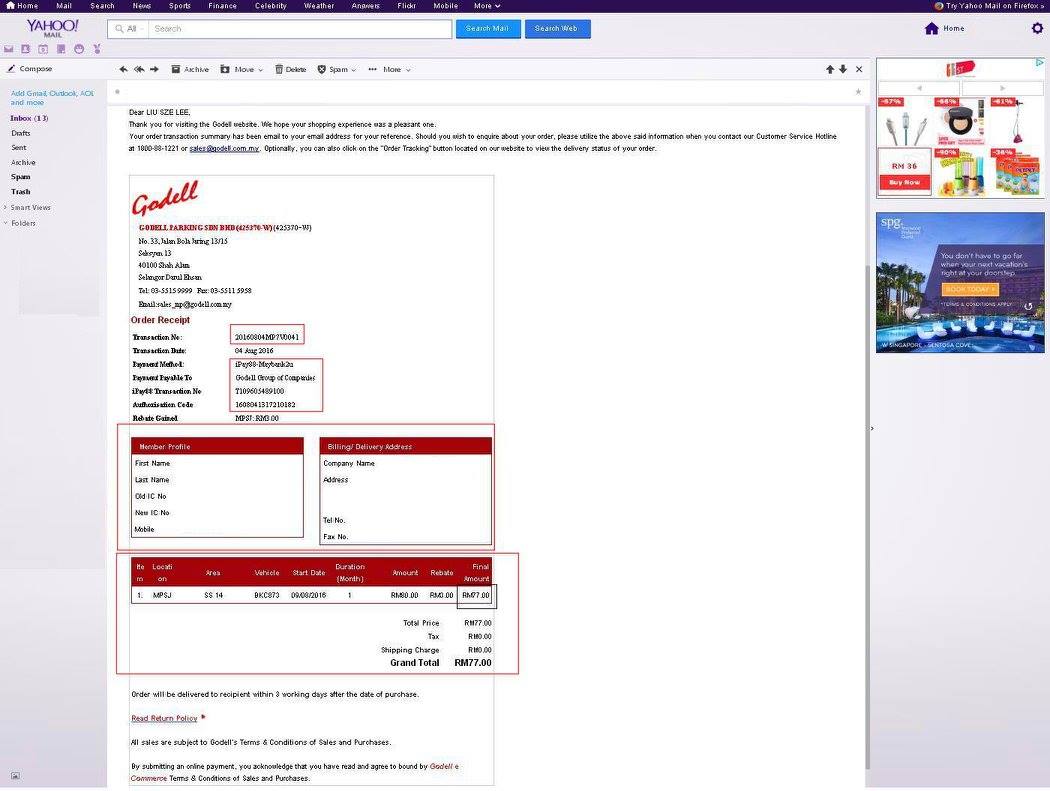This screenshot has width=1050, height=791.
Task: Close the open email with X
Action: tap(859, 69)
